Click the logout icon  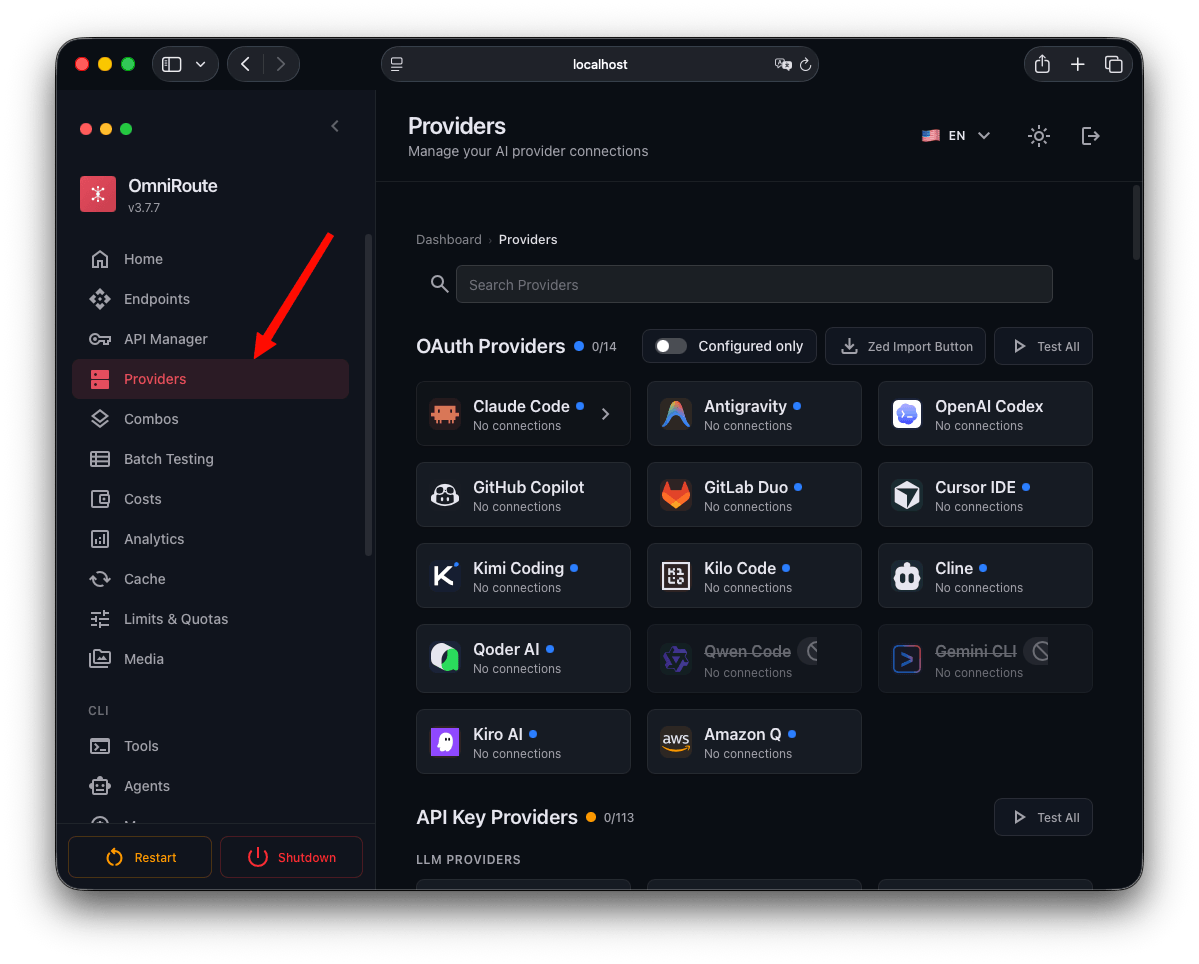click(1090, 136)
